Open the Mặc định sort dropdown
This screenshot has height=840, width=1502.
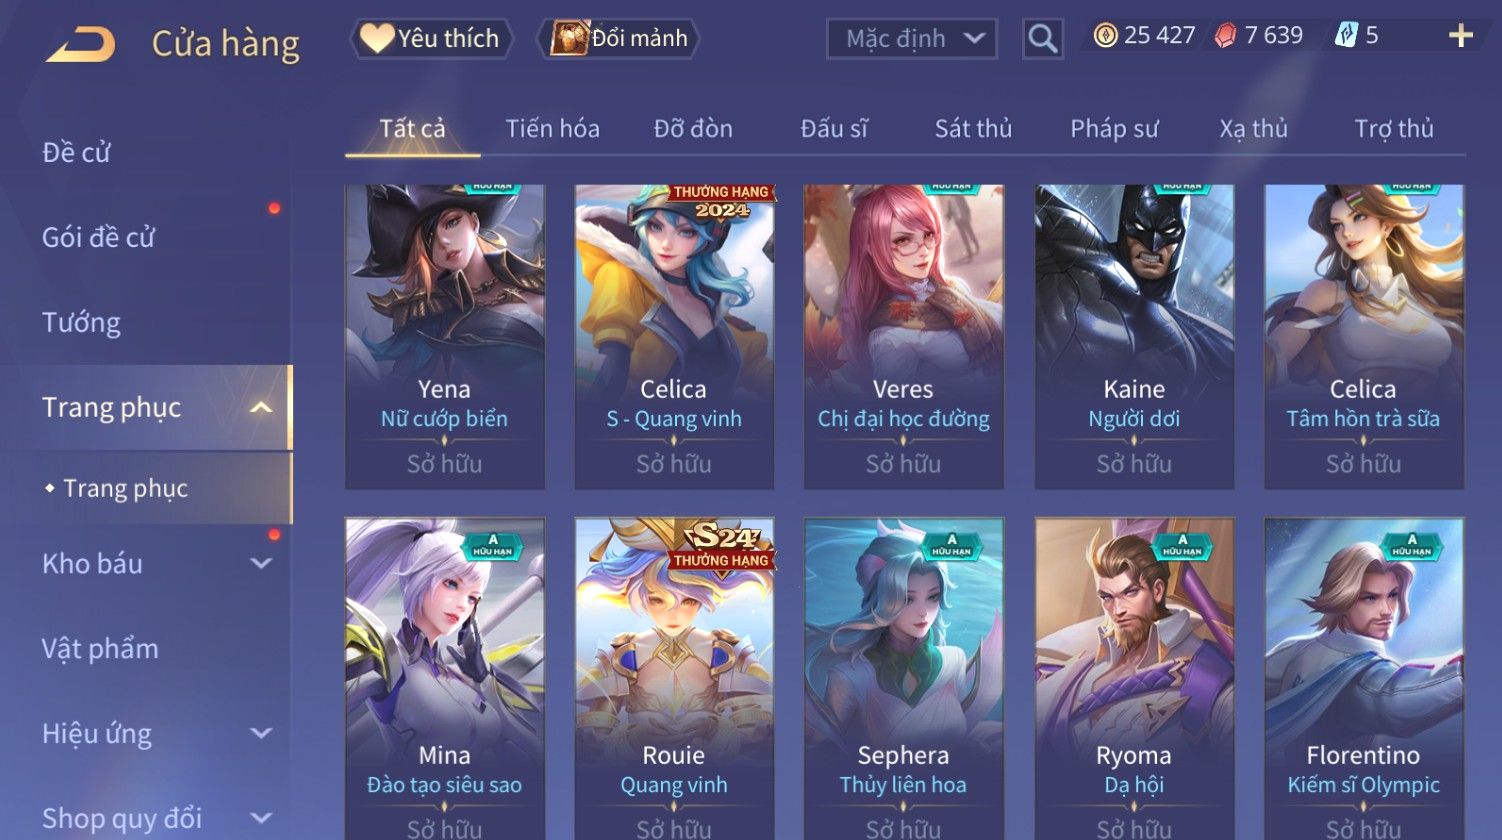(912, 39)
